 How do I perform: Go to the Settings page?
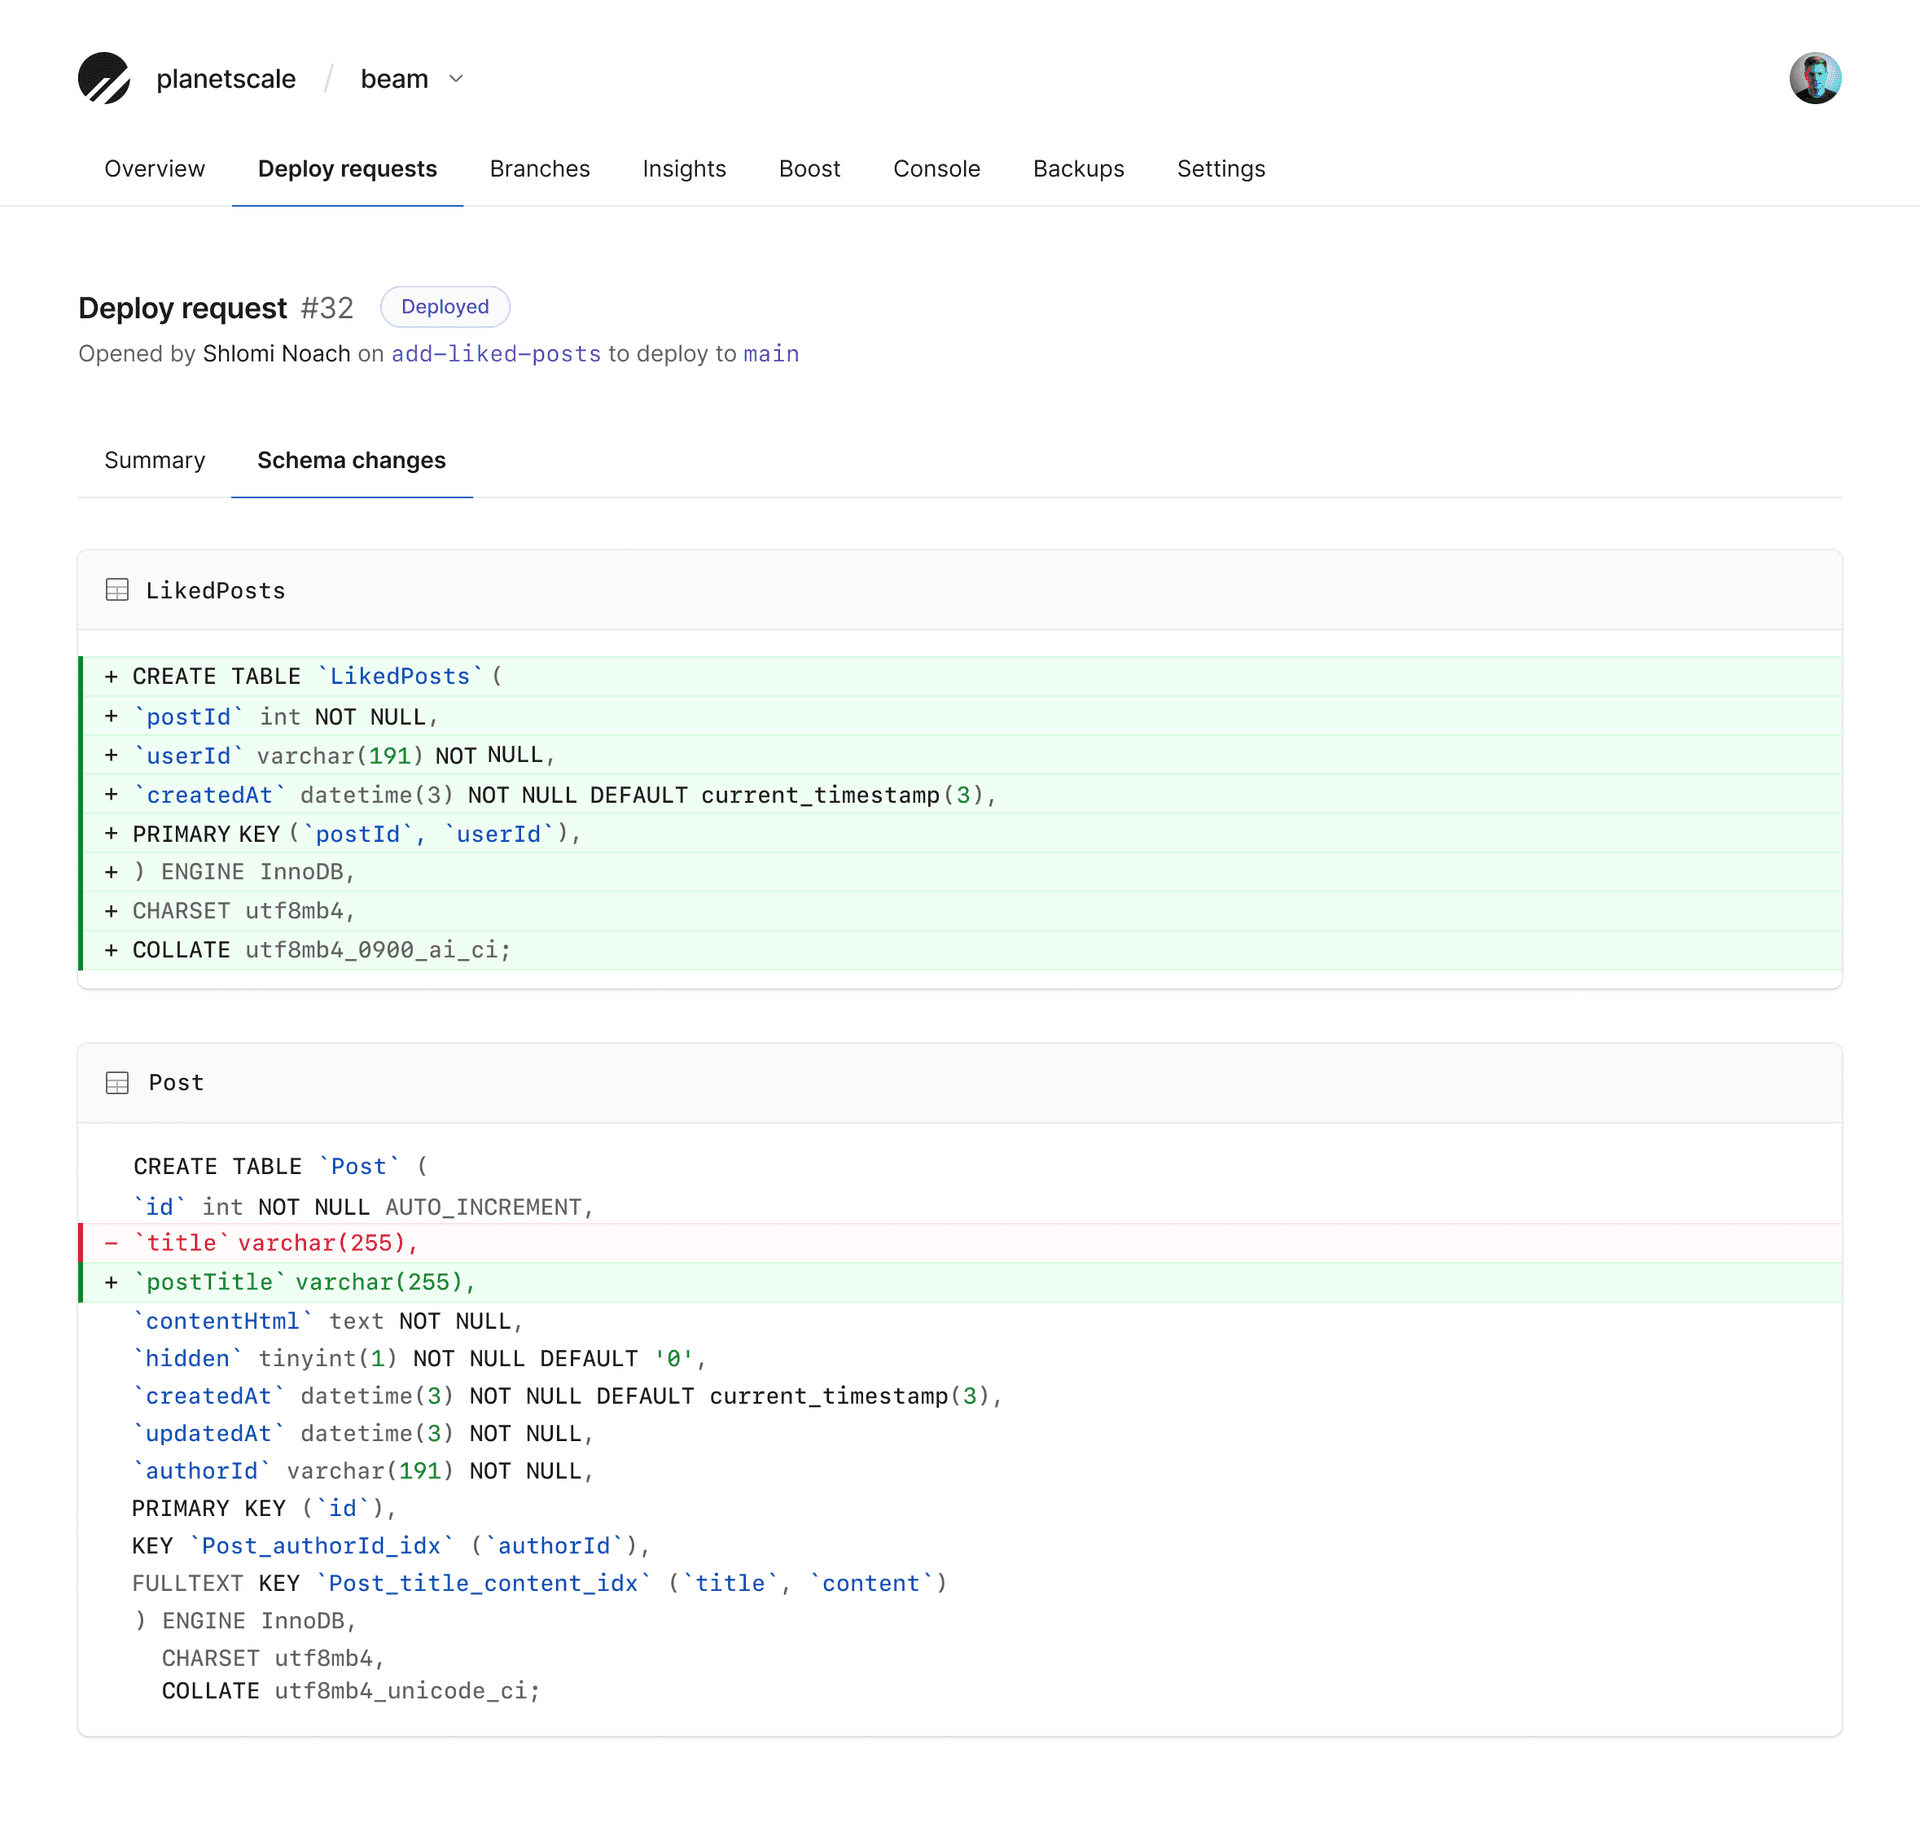click(1220, 168)
